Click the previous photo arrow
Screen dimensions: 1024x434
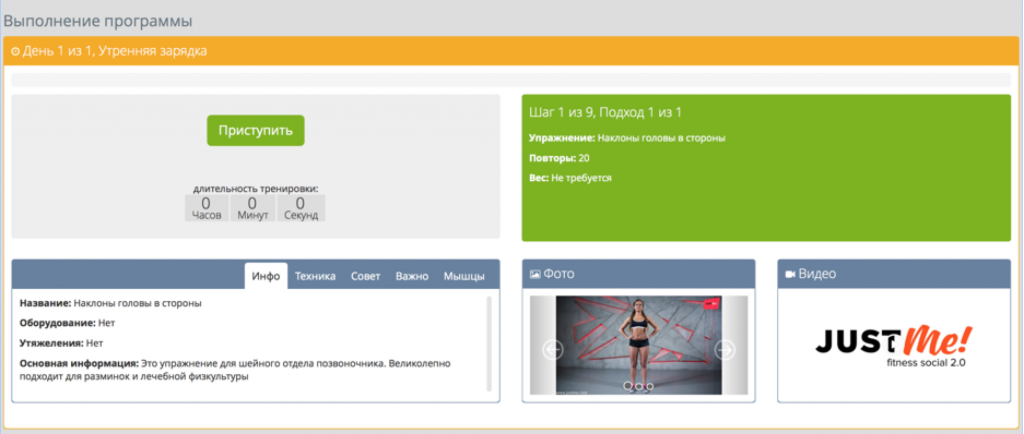553,350
